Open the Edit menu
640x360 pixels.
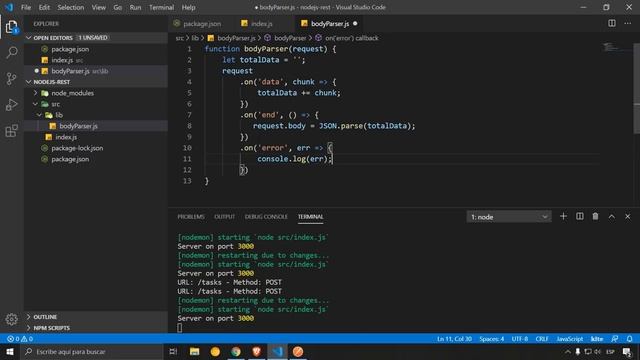pos(44,7)
